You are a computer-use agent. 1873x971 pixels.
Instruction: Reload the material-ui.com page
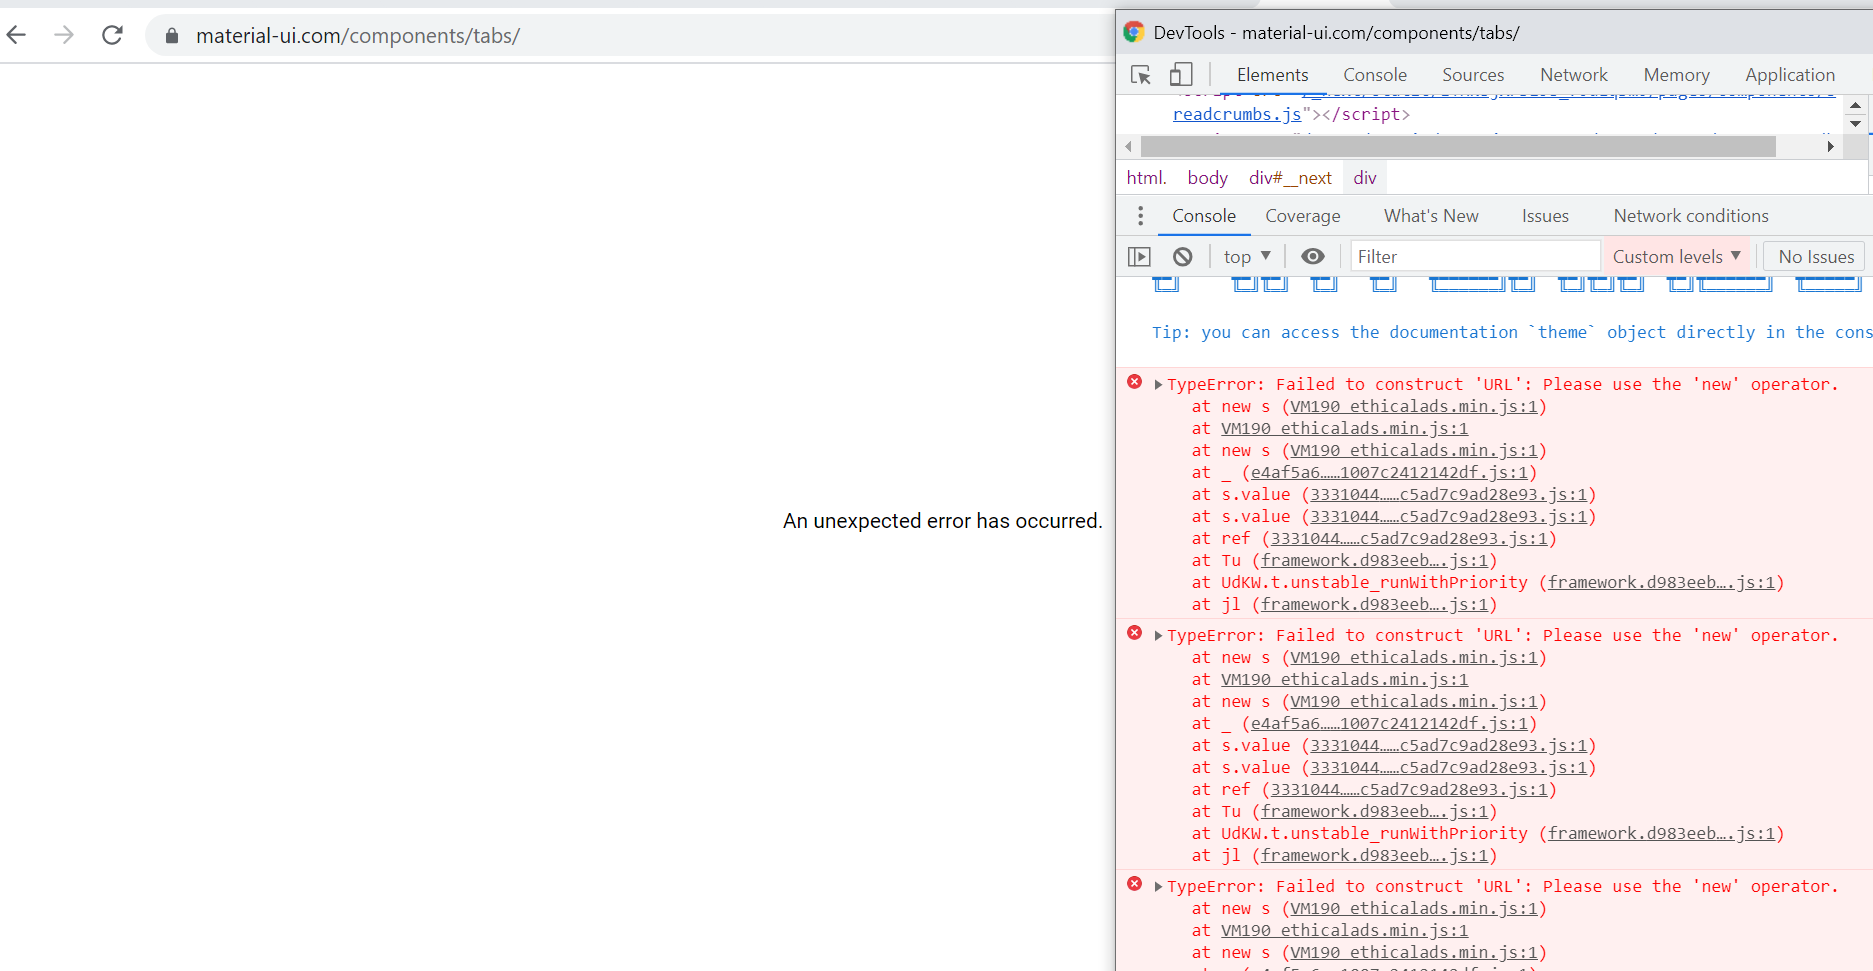112,34
